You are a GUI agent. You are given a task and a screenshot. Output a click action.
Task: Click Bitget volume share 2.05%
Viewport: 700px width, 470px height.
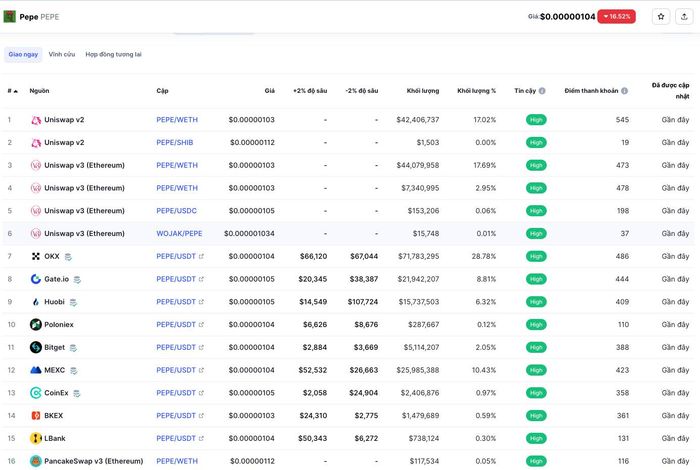pos(486,347)
